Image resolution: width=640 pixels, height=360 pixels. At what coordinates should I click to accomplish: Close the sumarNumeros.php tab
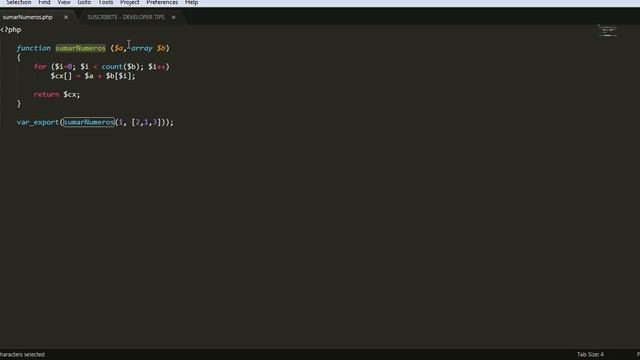point(66,17)
